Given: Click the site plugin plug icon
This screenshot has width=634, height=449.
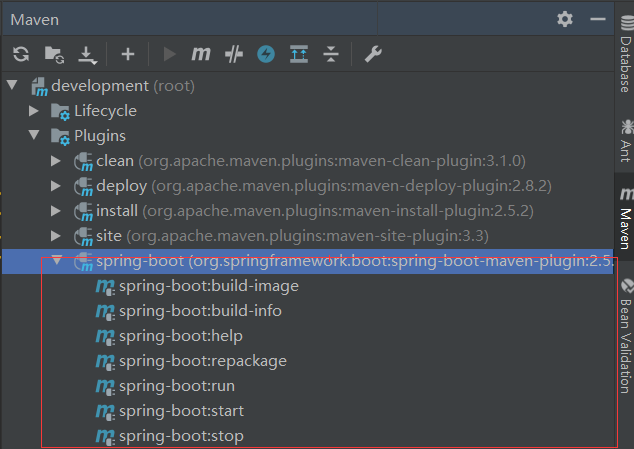Looking at the screenshot, I should pos(83,237).
